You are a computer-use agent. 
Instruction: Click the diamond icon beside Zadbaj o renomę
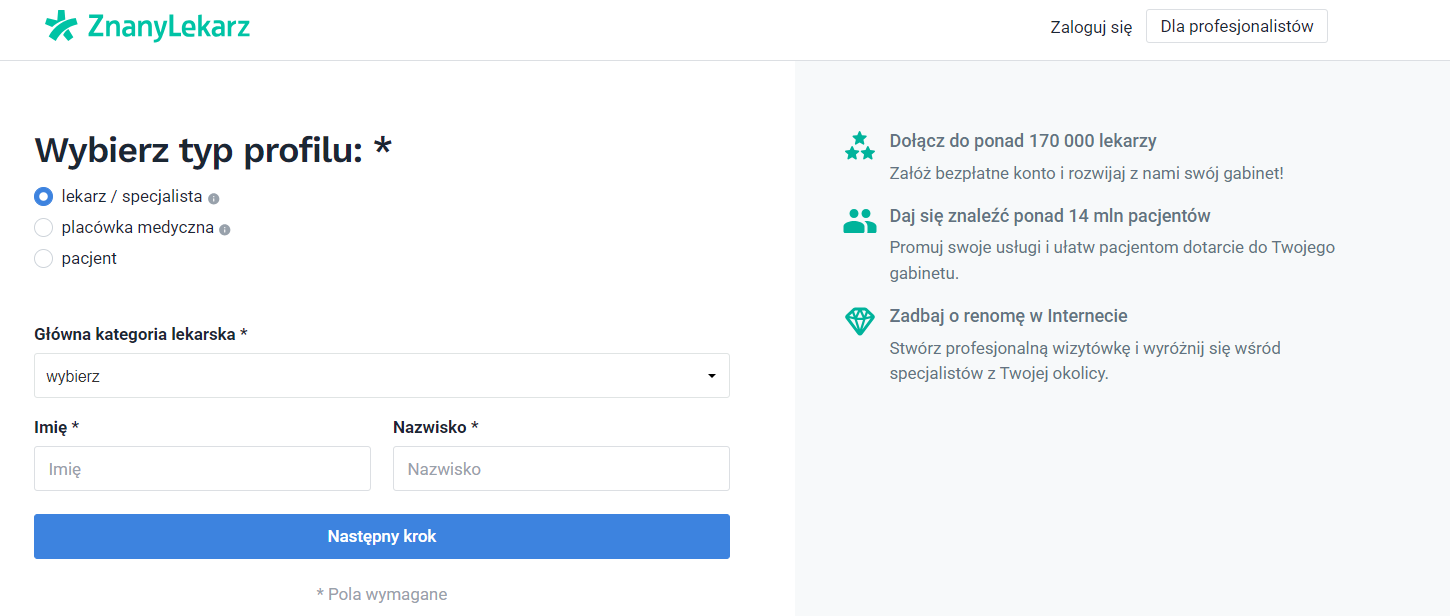click(x=859, y=321)
